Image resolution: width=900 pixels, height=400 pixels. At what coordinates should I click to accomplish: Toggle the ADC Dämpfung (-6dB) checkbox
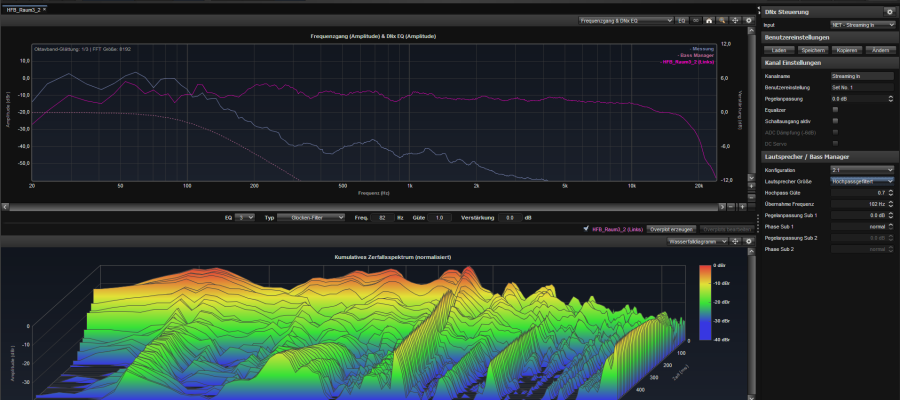coord(835,132)
